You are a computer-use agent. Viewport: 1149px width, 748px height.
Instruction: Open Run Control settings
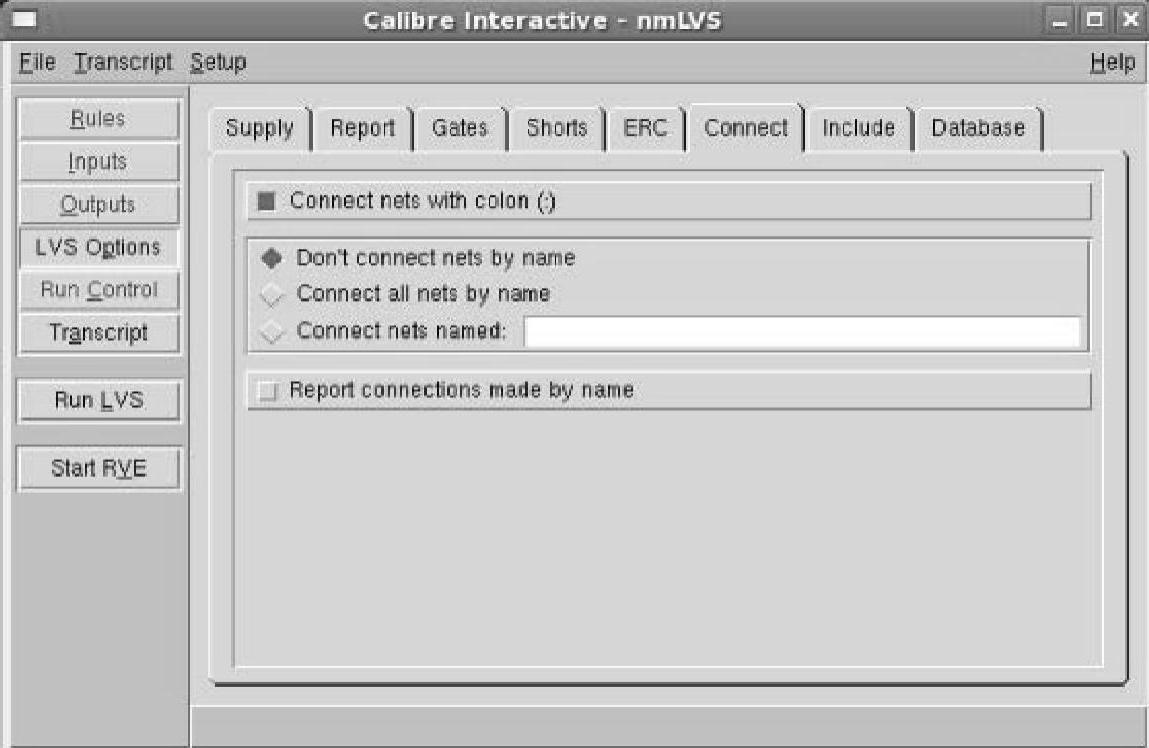point(99,290)
